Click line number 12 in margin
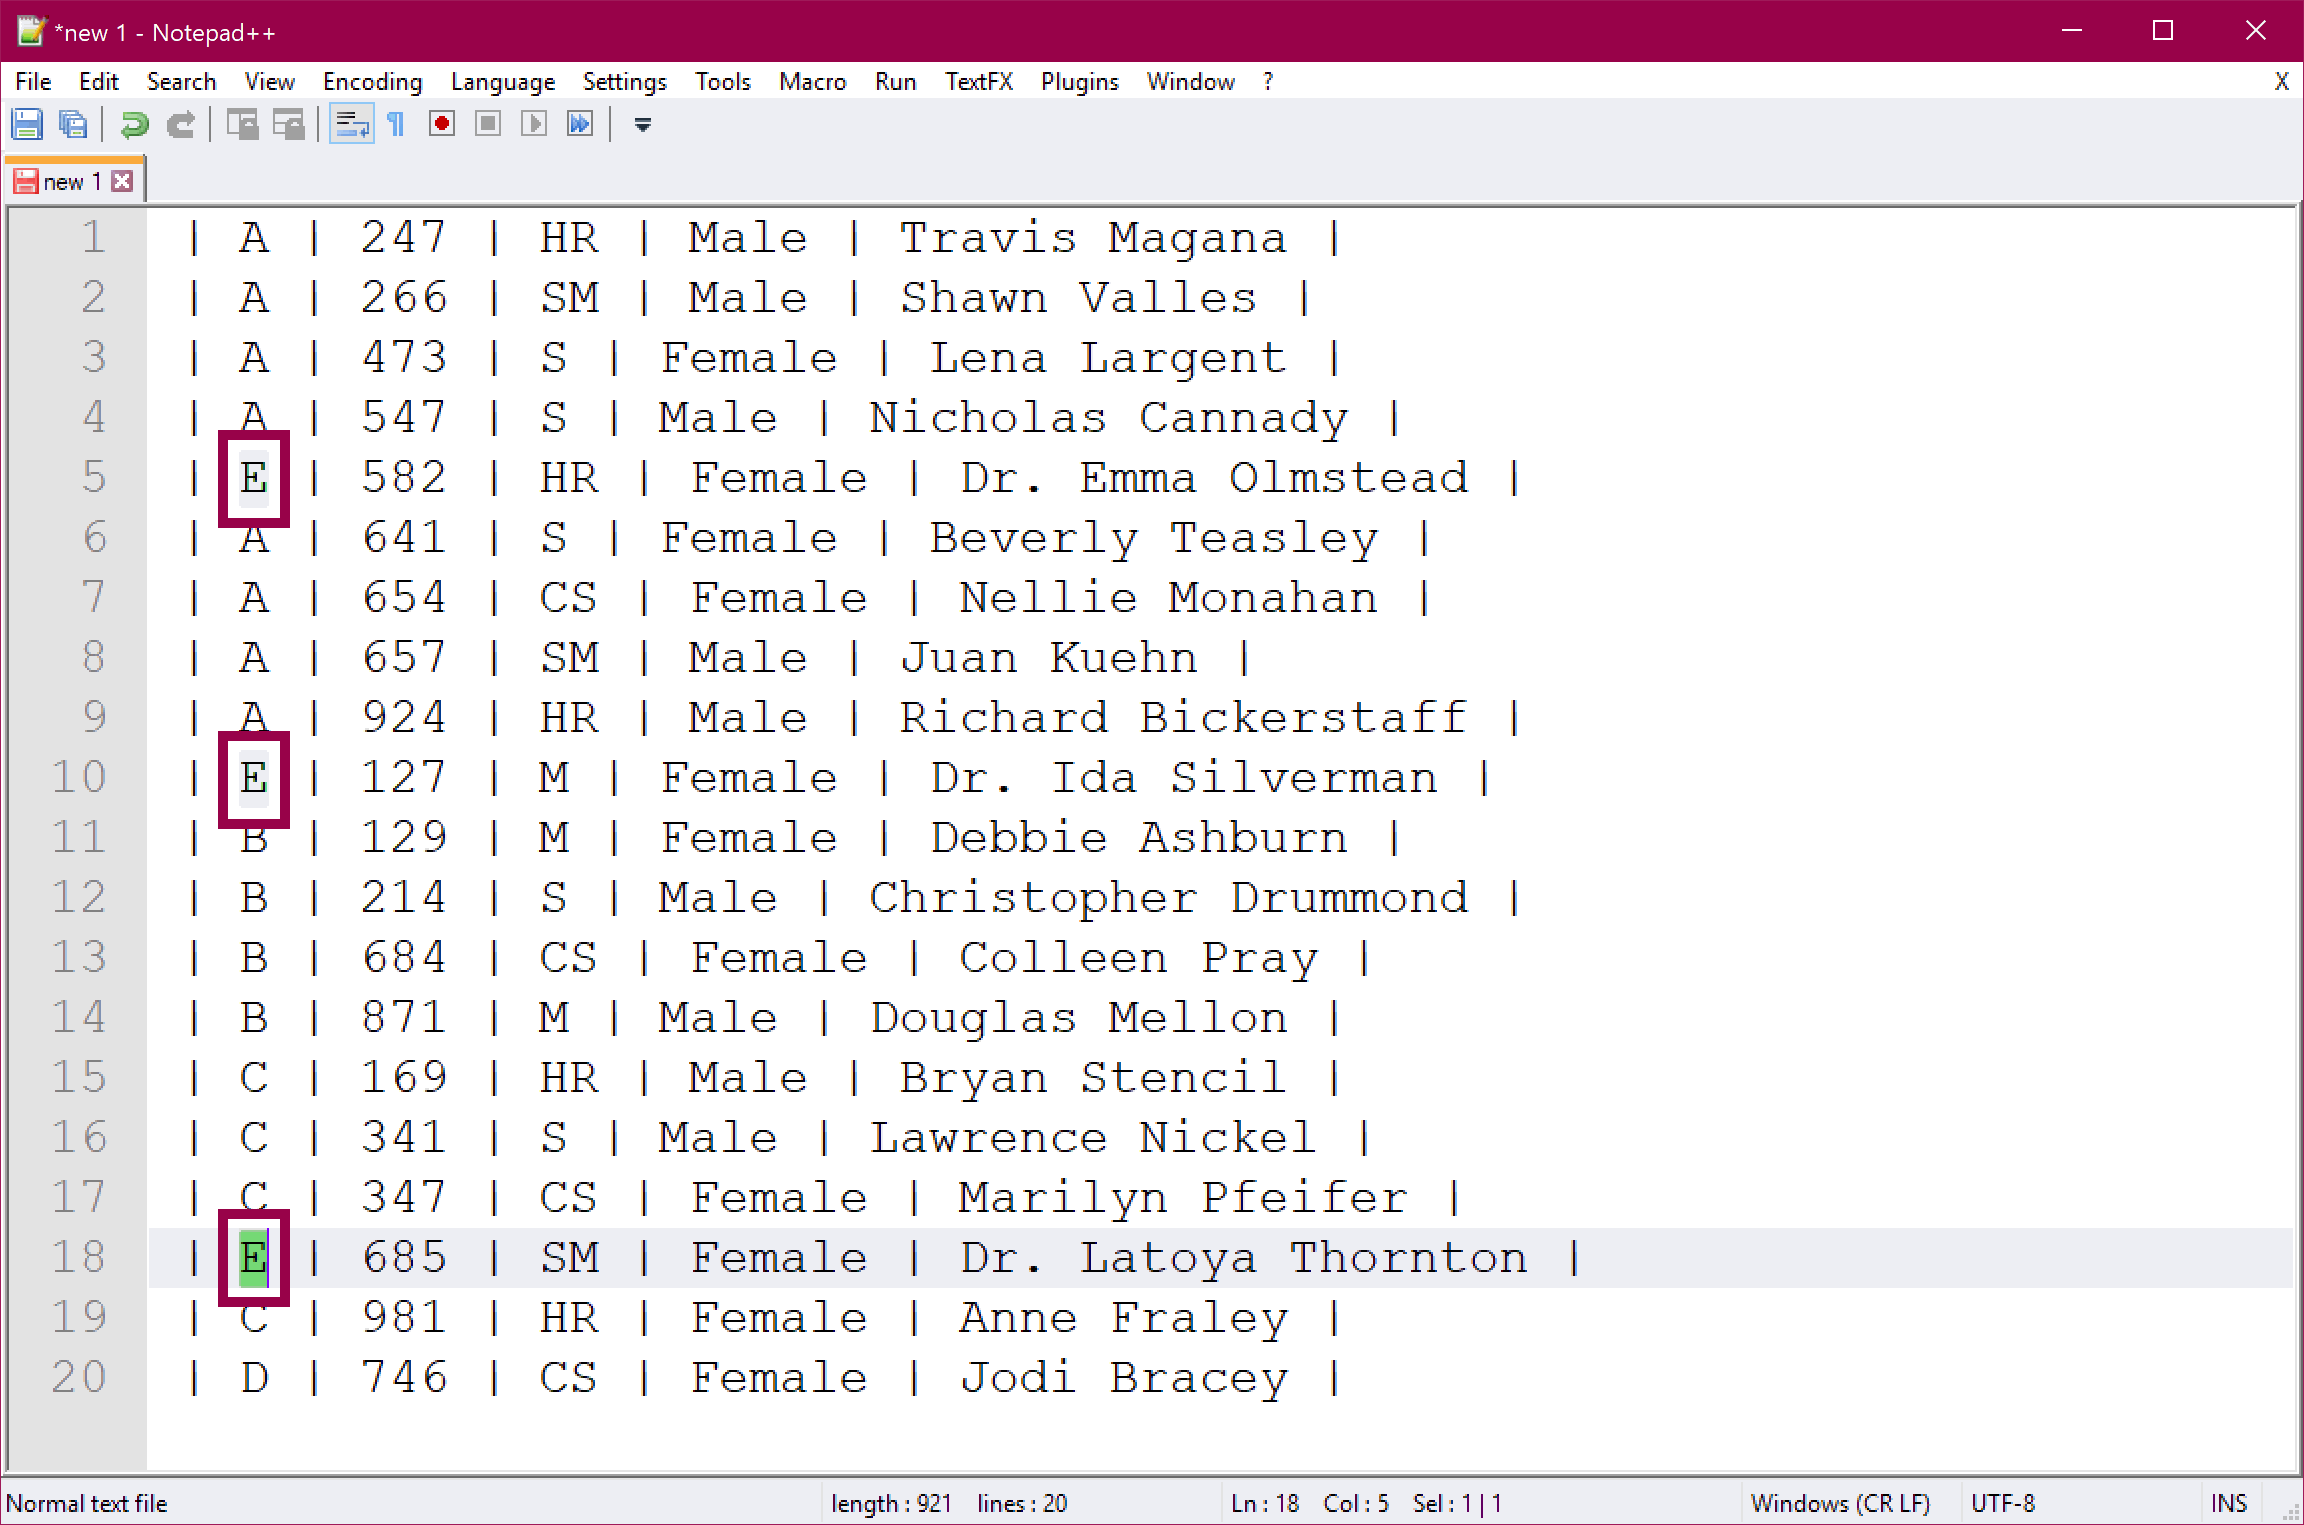This screenshot has width=2304, height=1525. 79,897
